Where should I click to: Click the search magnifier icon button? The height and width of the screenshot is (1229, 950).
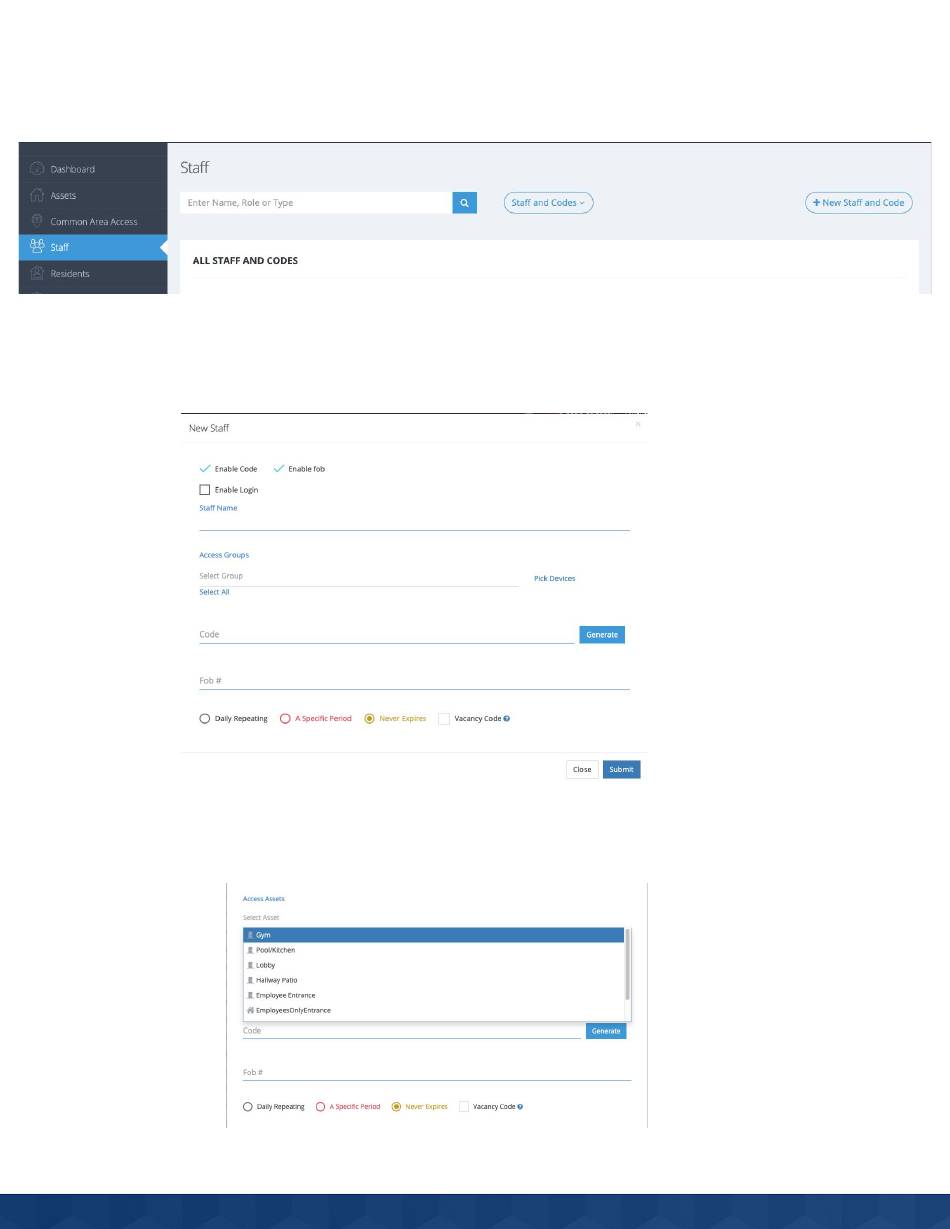click(465, 203)
